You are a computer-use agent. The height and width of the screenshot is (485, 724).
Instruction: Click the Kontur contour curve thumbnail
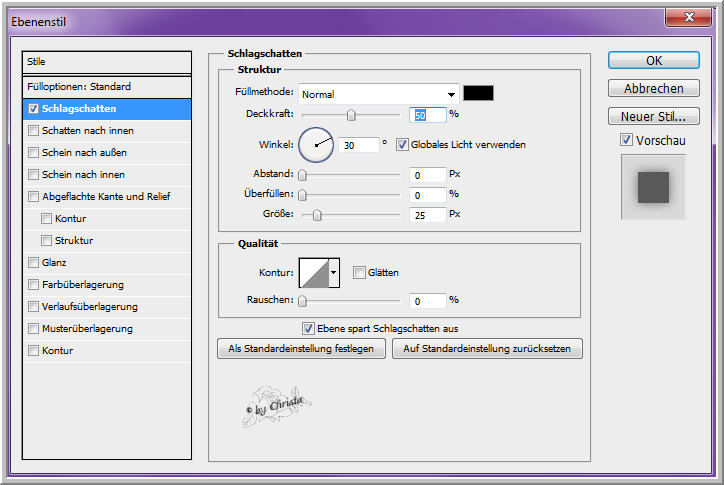click(x=314, y=273)
